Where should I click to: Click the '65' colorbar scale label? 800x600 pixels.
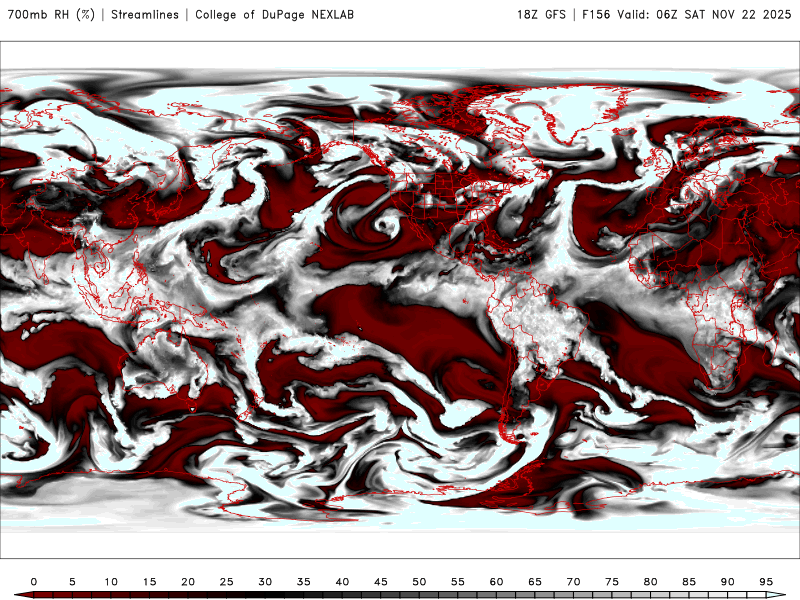(x=535, y=582)
